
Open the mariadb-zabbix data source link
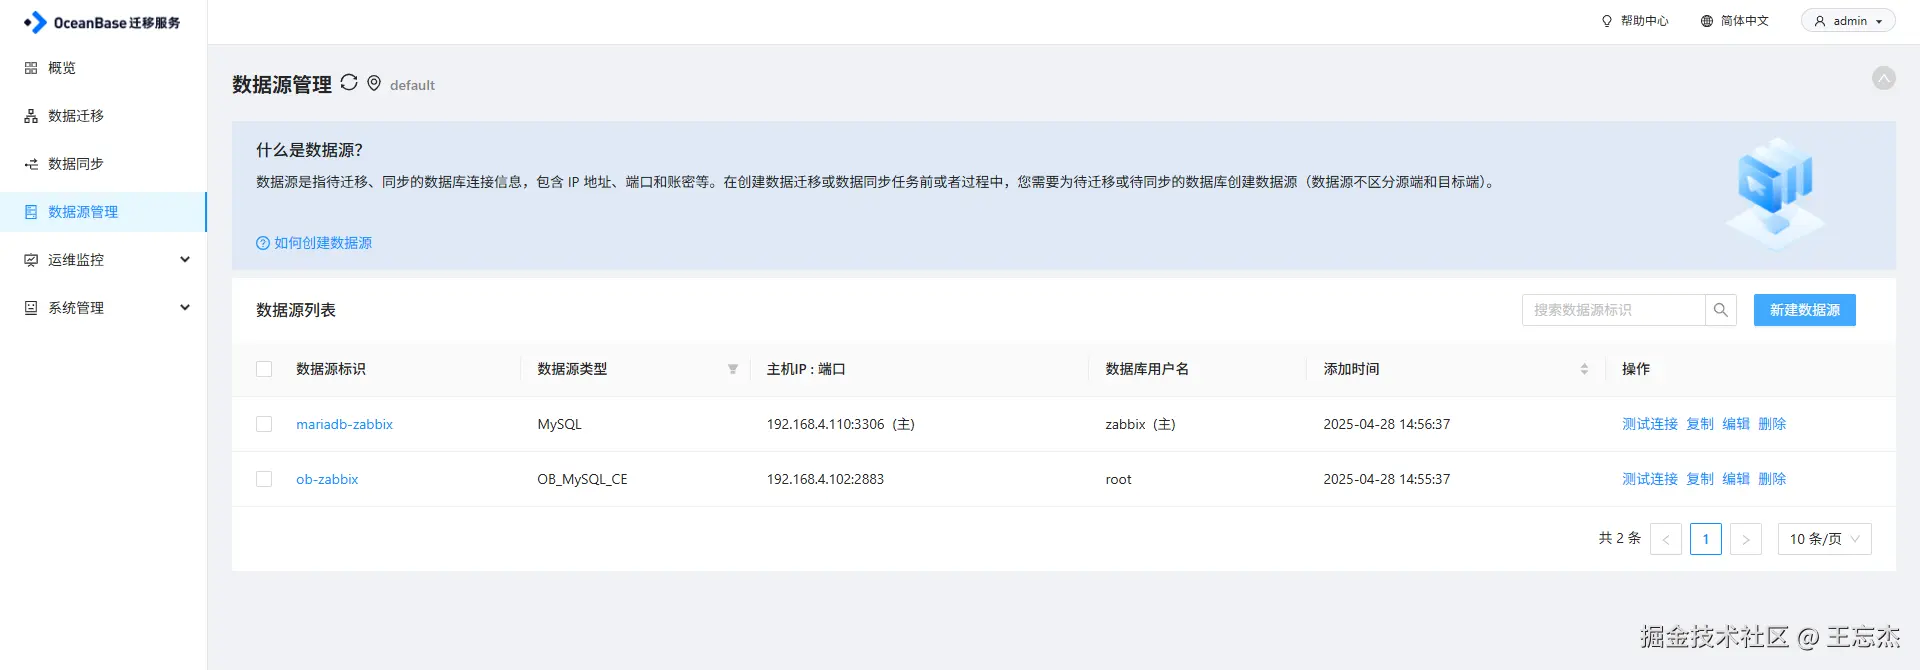coord(344,424)
